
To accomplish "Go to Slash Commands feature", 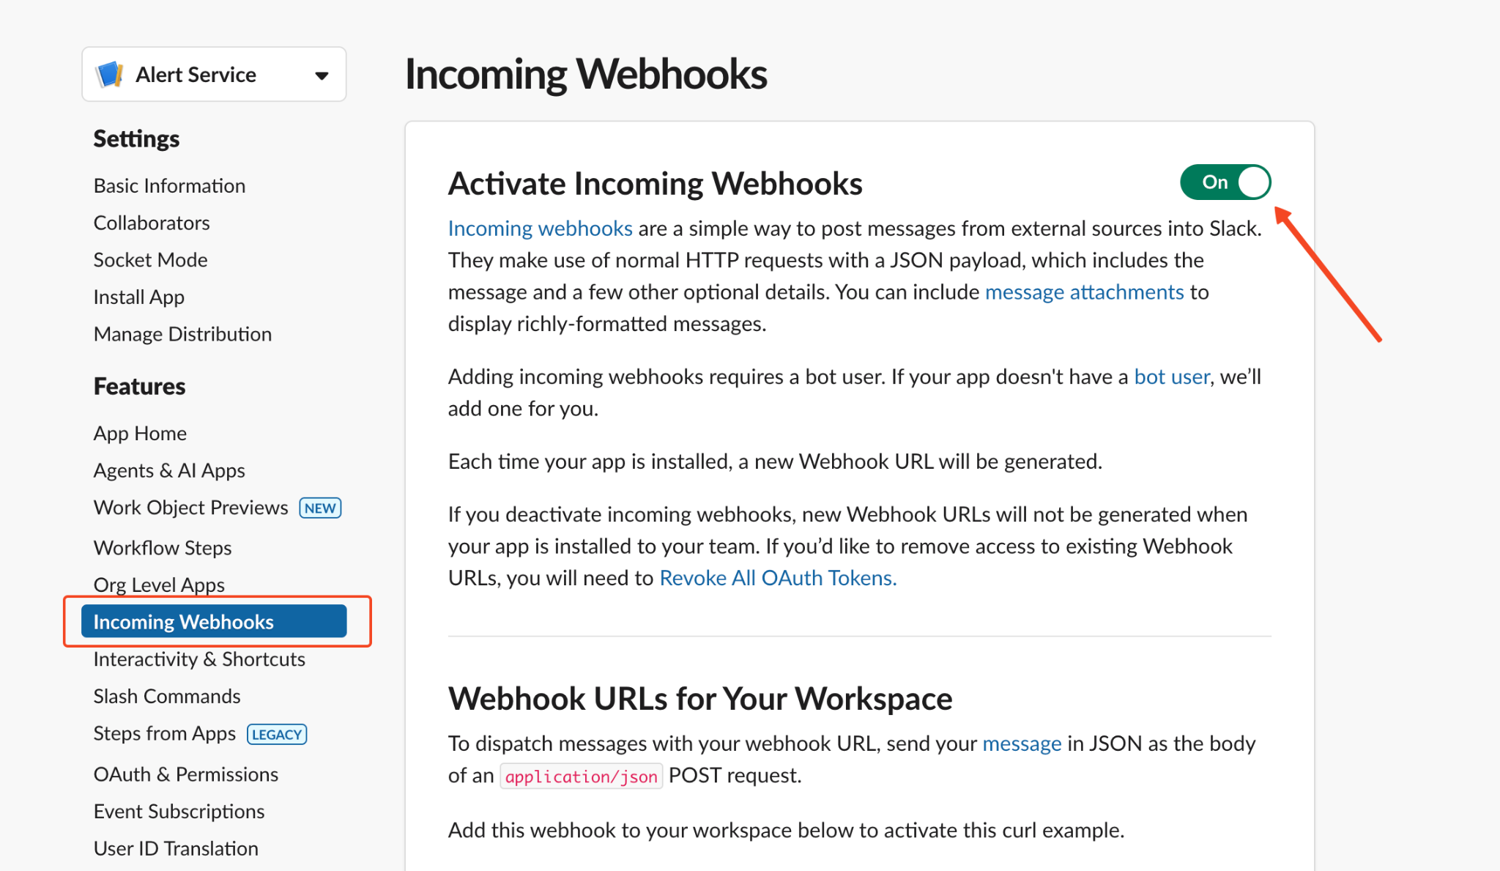I will 167,696.
